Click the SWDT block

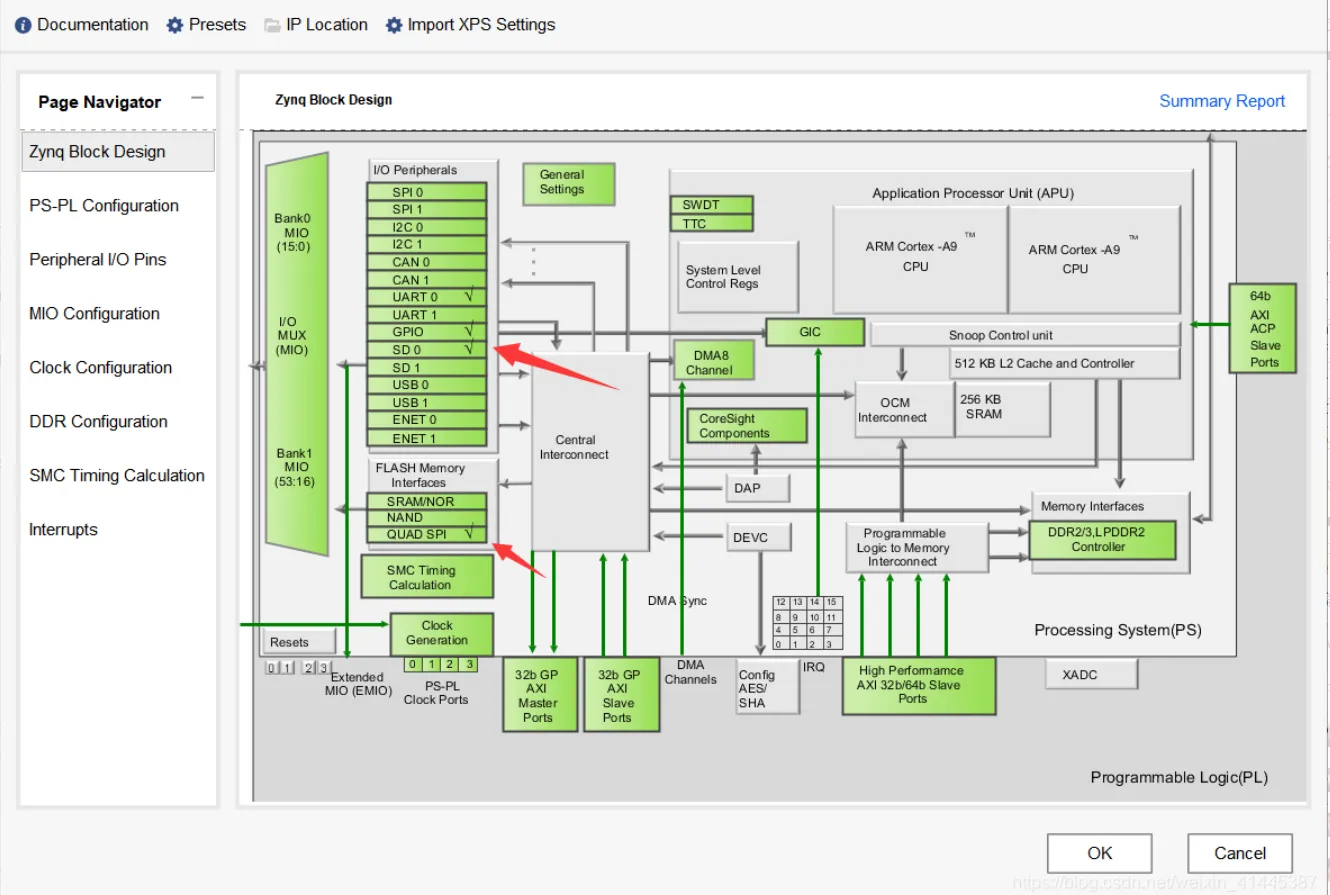711,205
